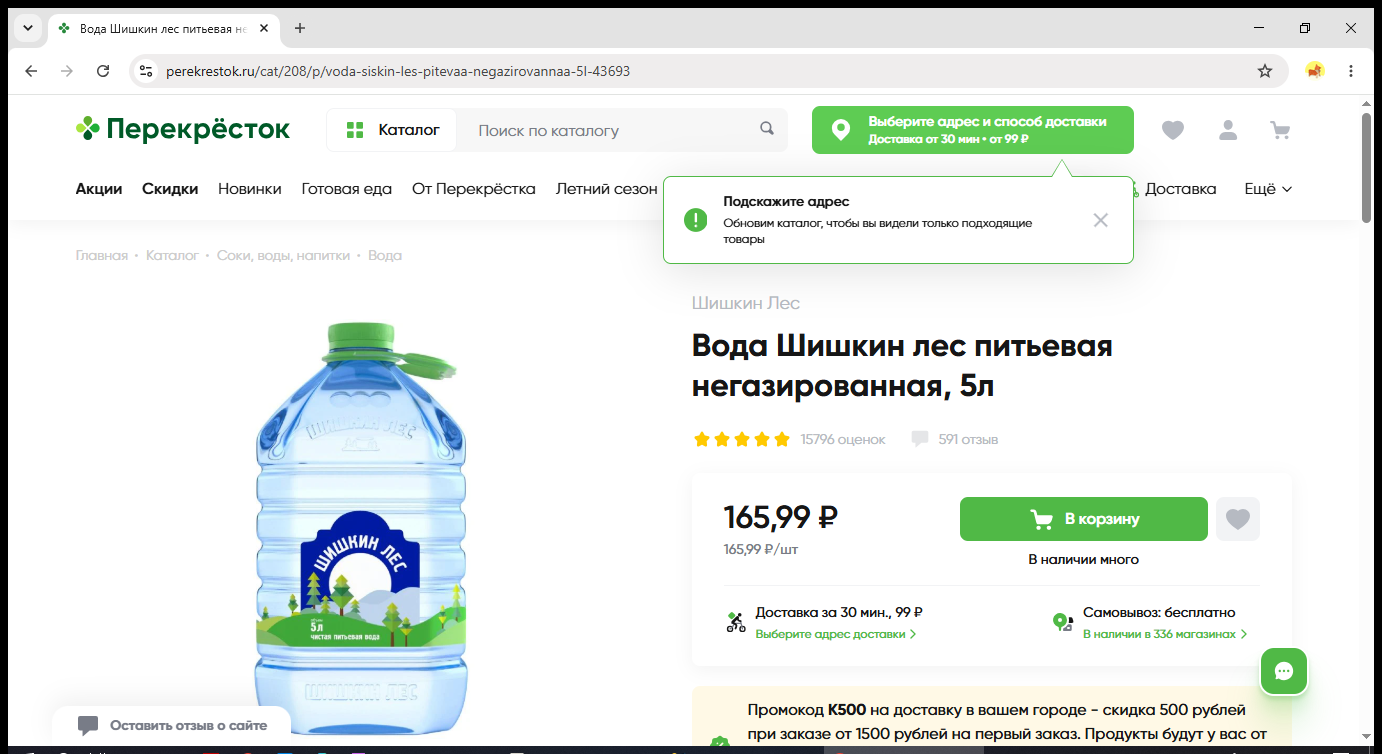Click the browser forward arrow

pyautogui.click(x=67, y=71)
